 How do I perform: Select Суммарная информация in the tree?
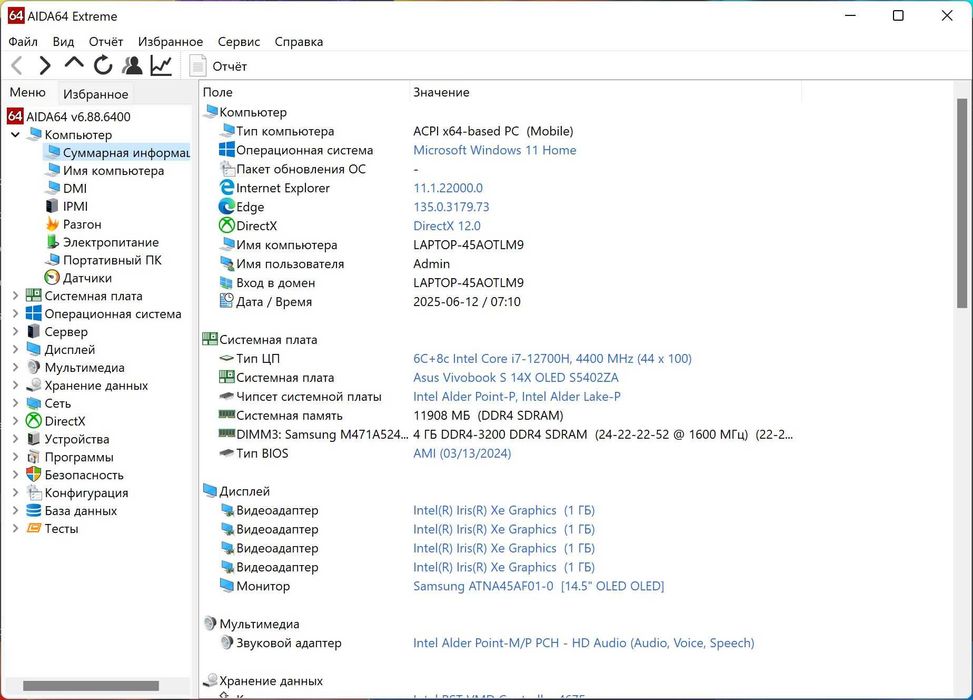click(125, 153)
